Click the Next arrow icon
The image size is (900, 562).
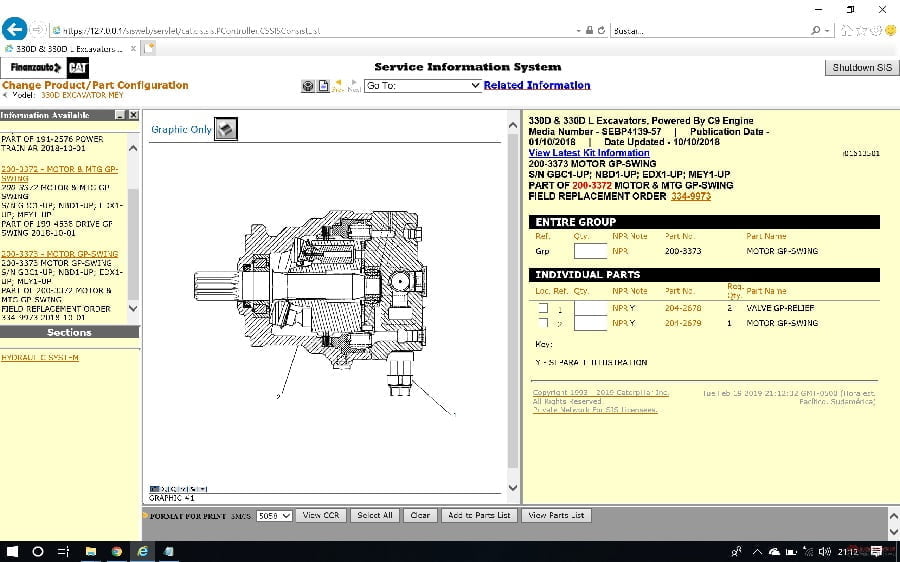[x=354, y=86]
